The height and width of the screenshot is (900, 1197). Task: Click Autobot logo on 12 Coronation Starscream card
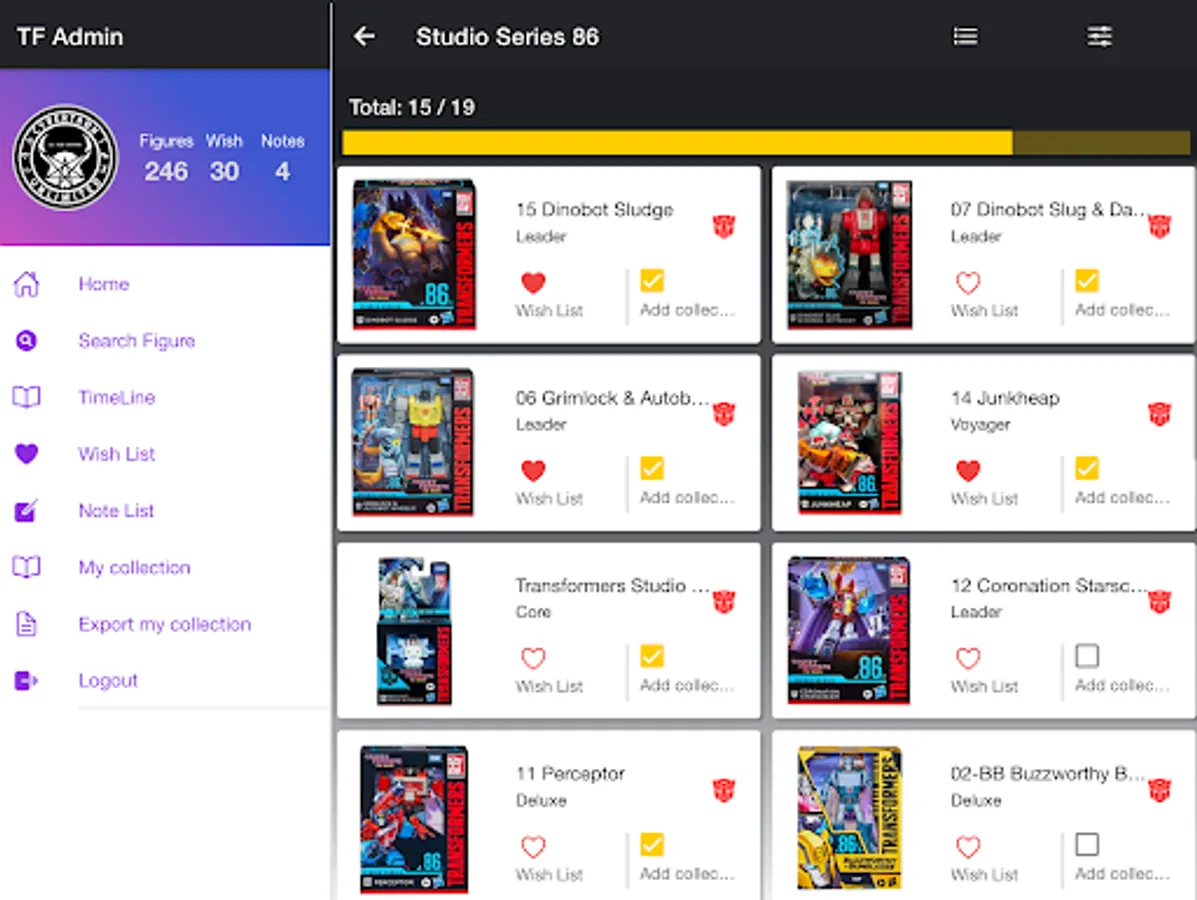1160,602
